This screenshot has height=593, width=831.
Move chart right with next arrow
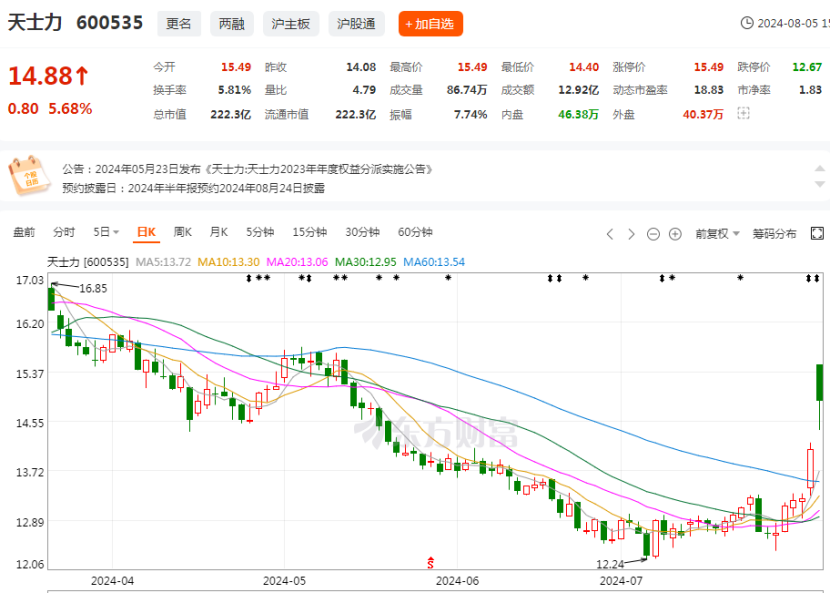[x=631, y=234]
